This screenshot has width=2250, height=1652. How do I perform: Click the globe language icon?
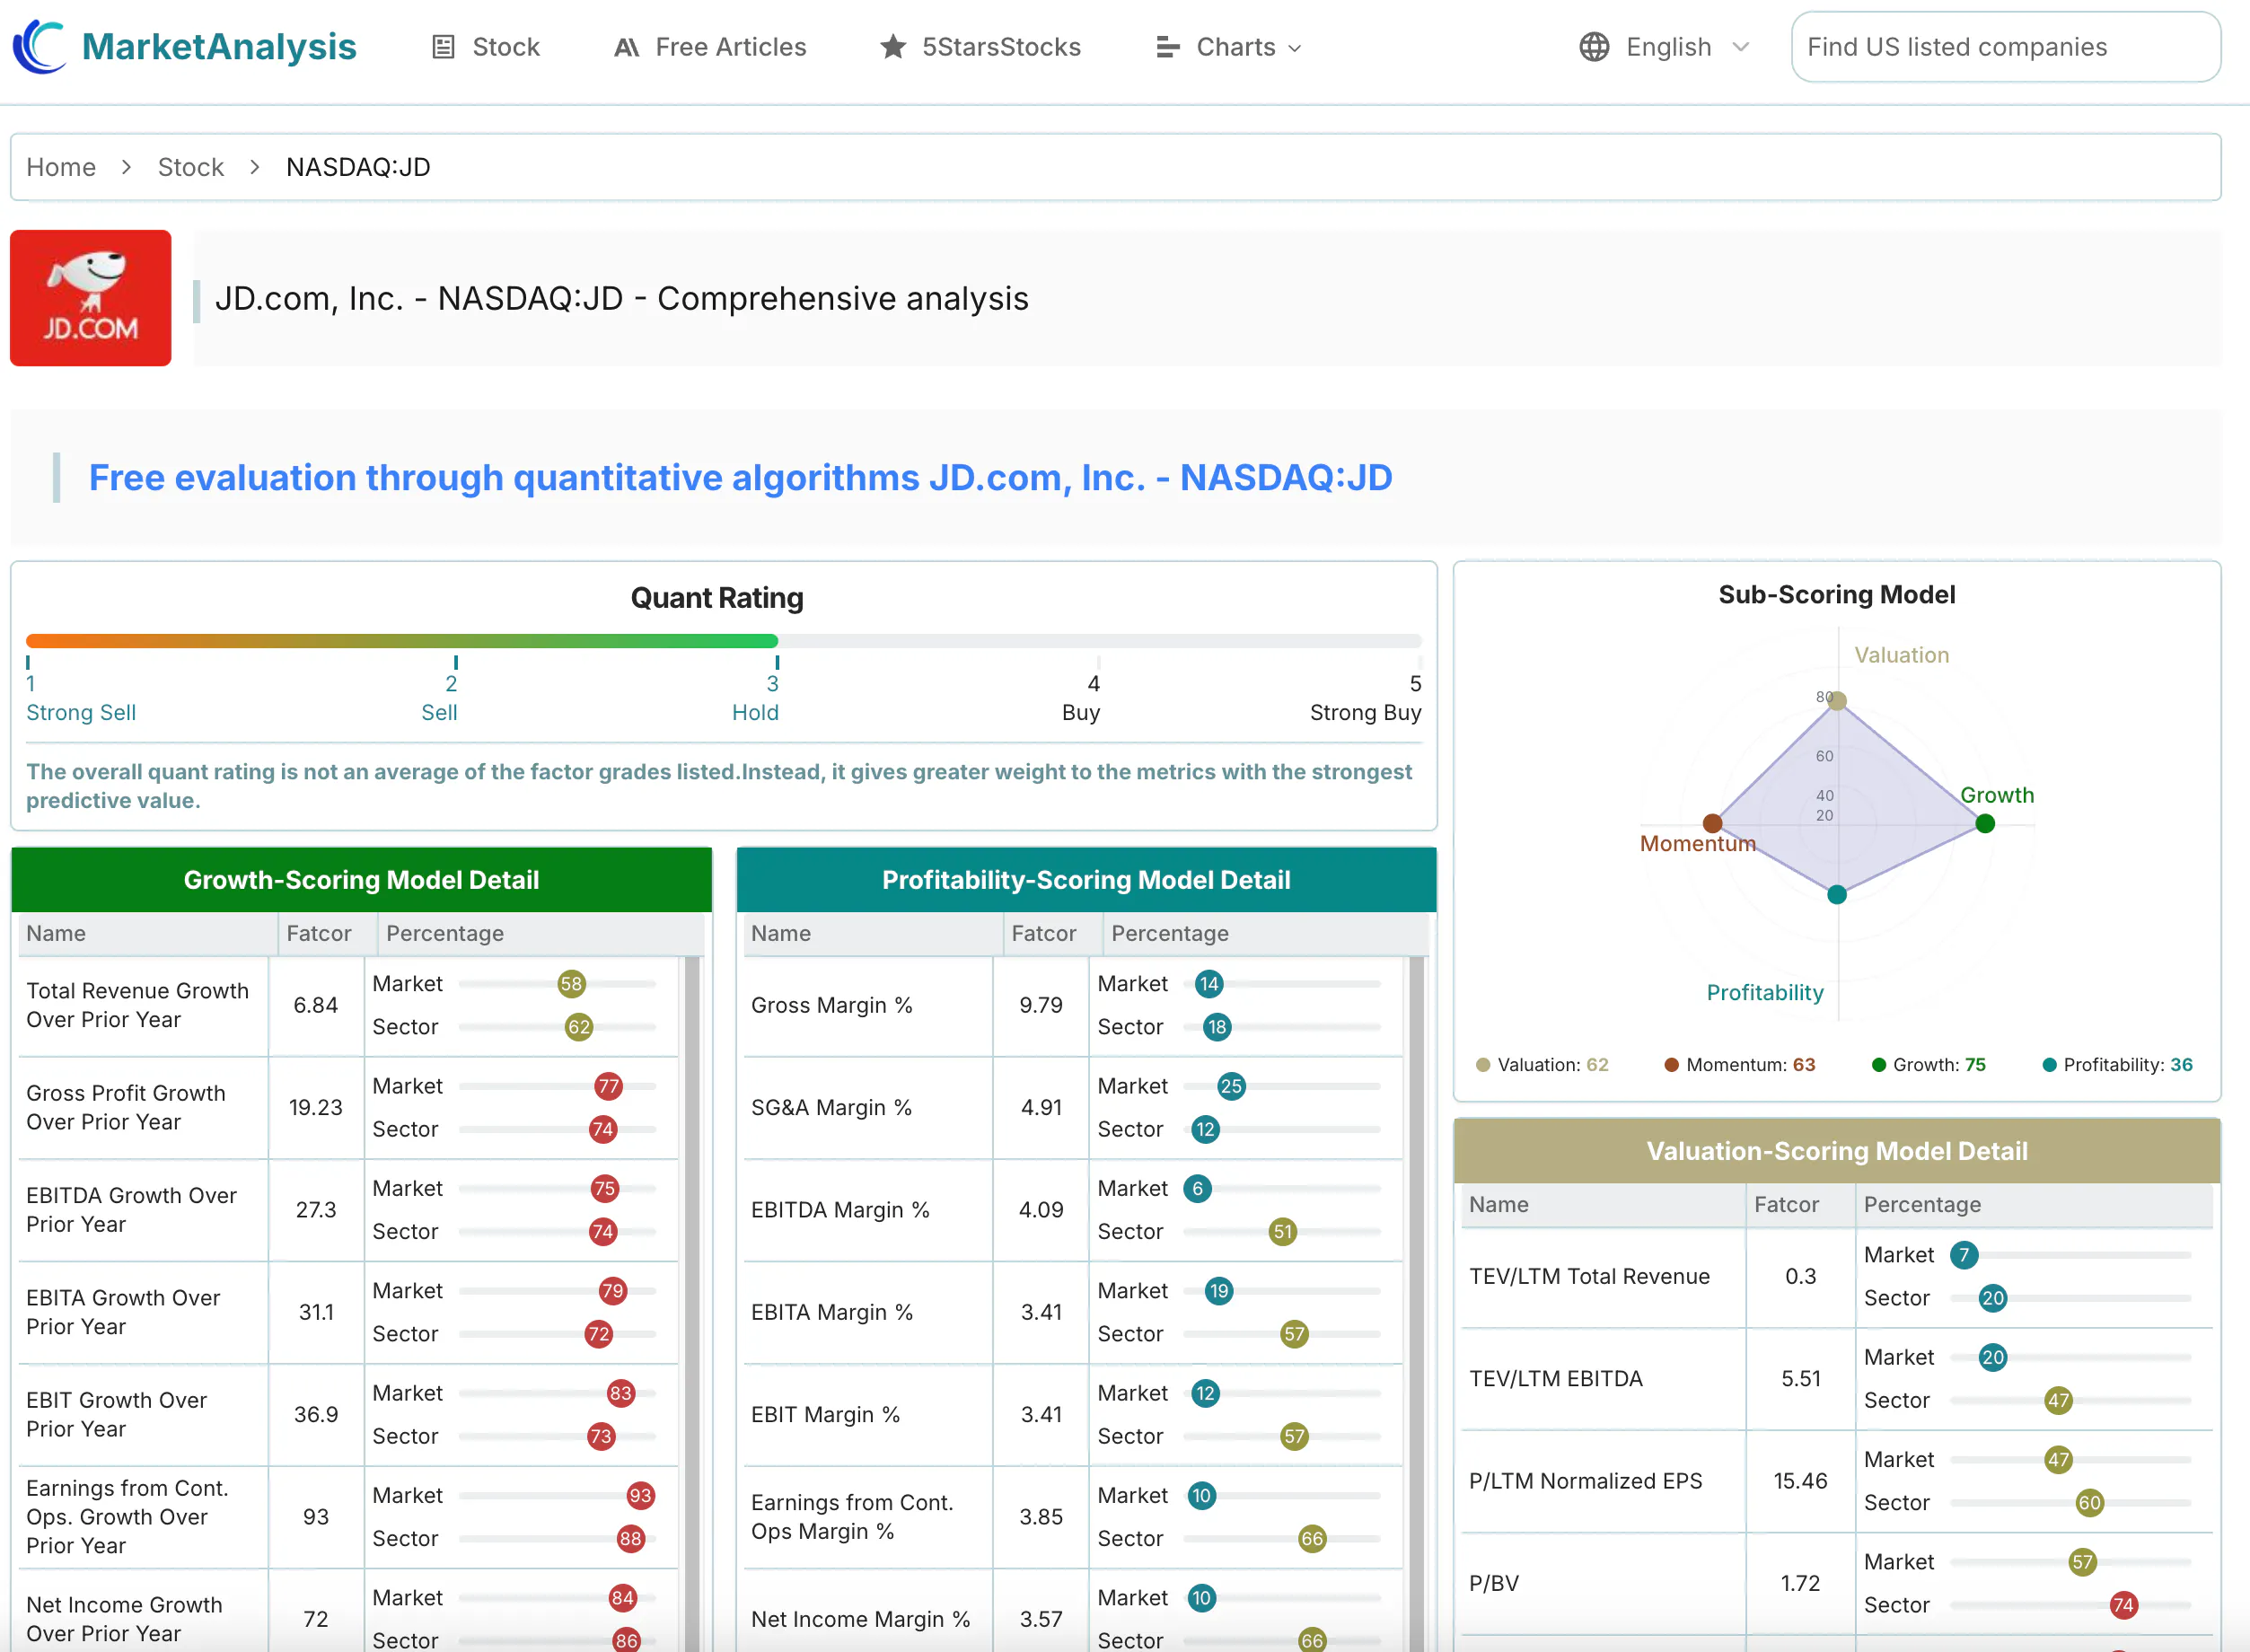1594,47
